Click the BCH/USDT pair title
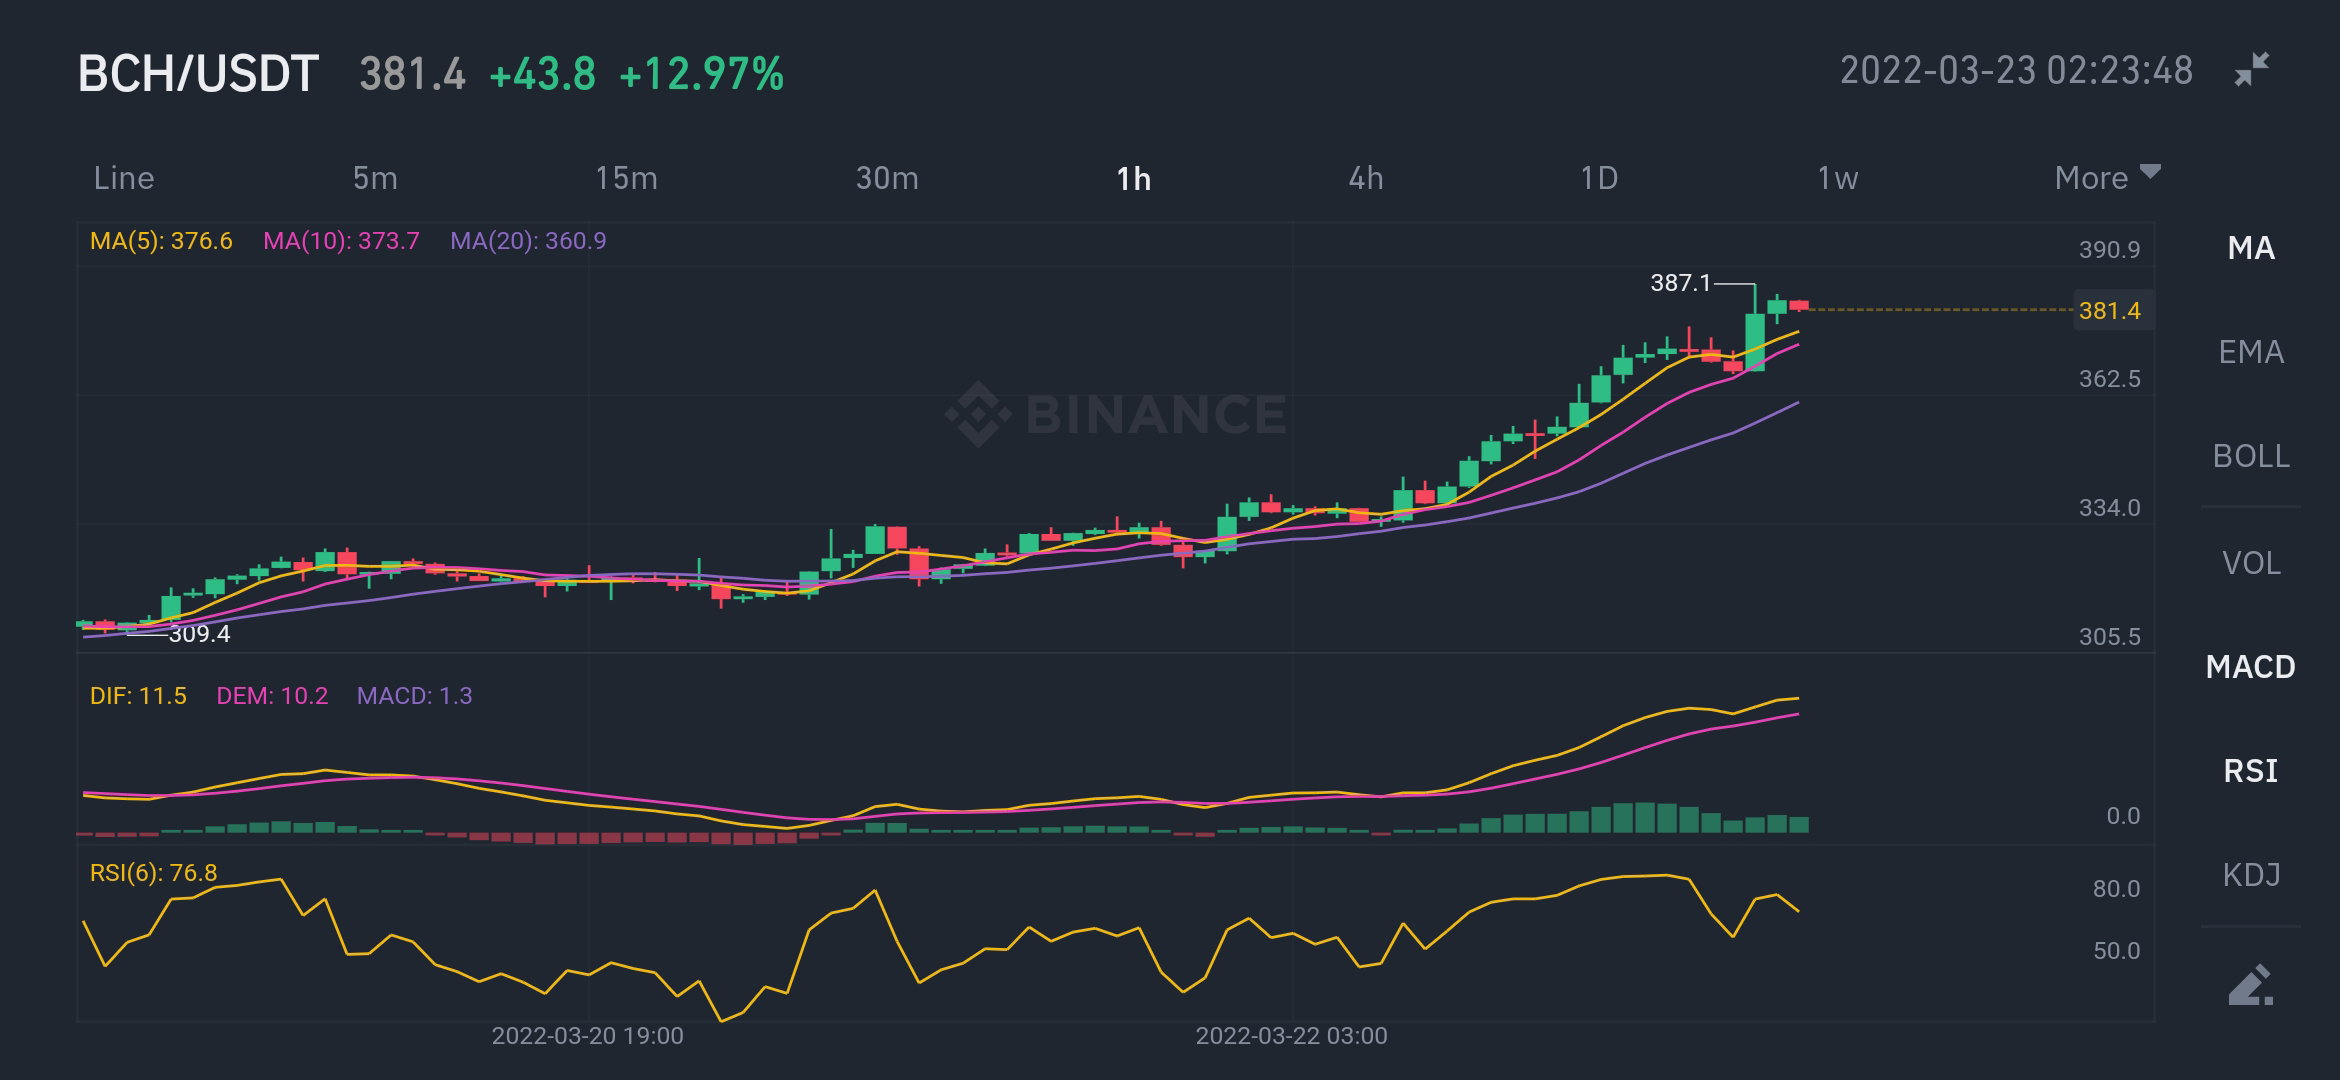 pyautogui.click(x=198, y=74)
